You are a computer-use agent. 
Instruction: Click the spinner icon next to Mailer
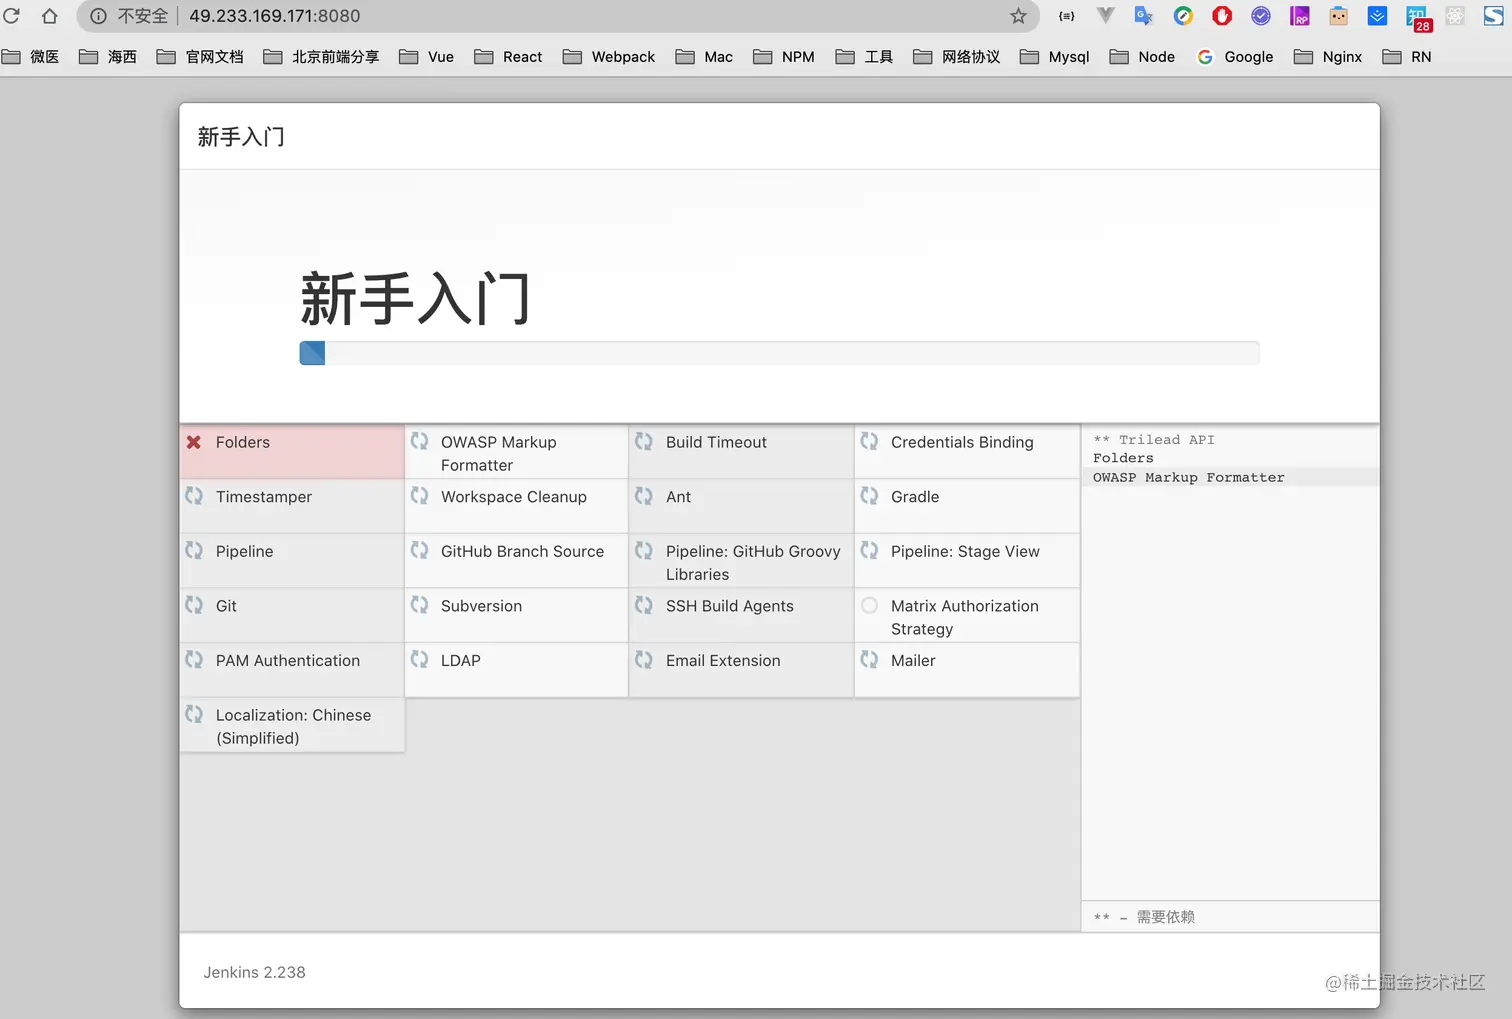click(x=869, y=660)
